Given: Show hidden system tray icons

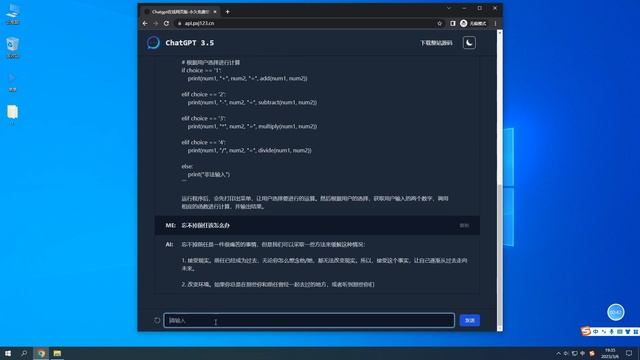Looking at the screenshot, I should point(558,353).
